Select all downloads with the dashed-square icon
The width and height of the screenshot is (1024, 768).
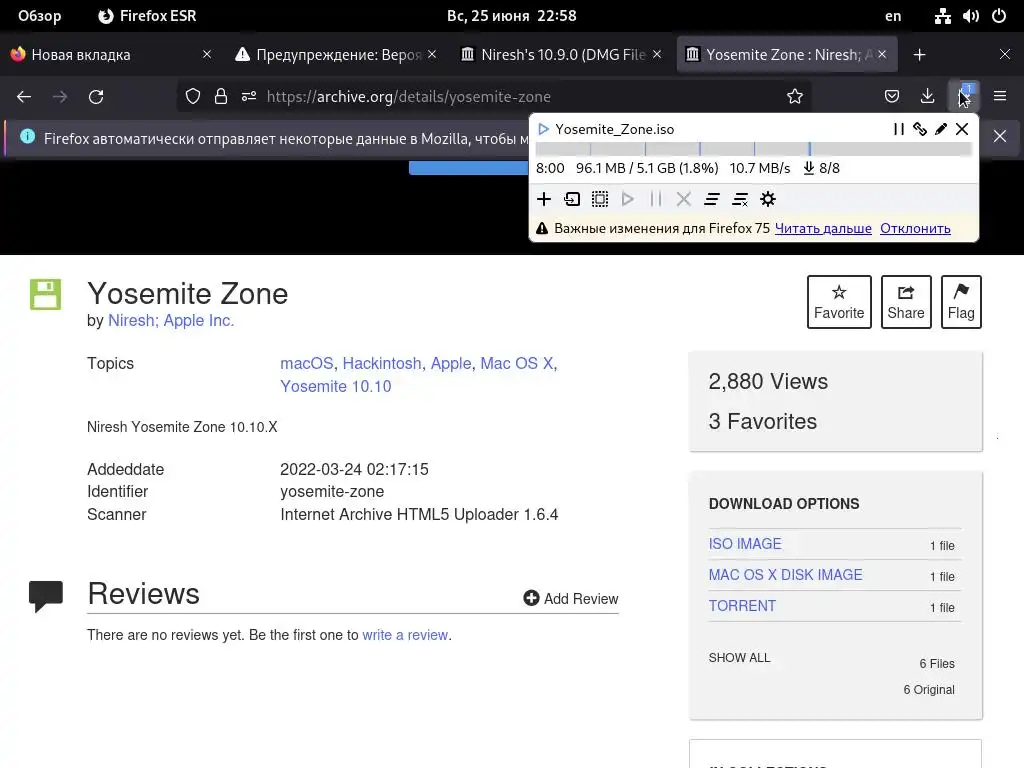[600, 199]
